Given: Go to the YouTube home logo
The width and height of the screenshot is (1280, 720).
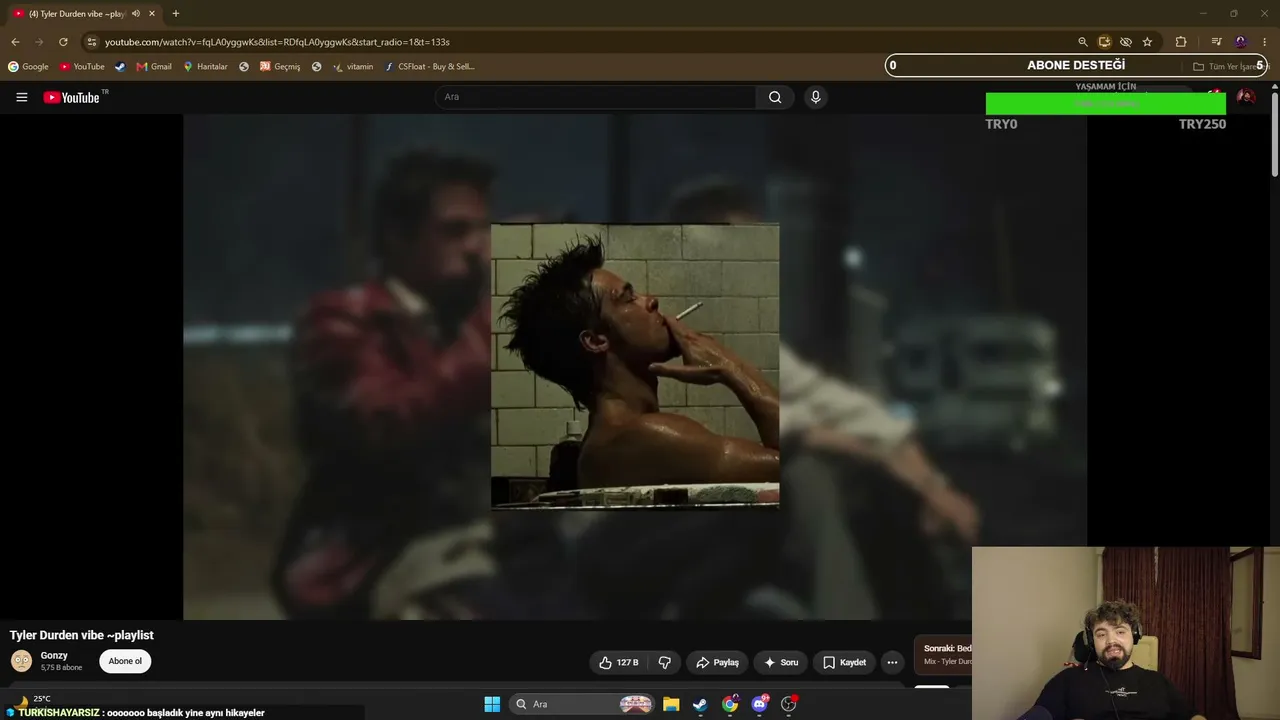Looking at the screenshot, I should click(x=72, y=97).
